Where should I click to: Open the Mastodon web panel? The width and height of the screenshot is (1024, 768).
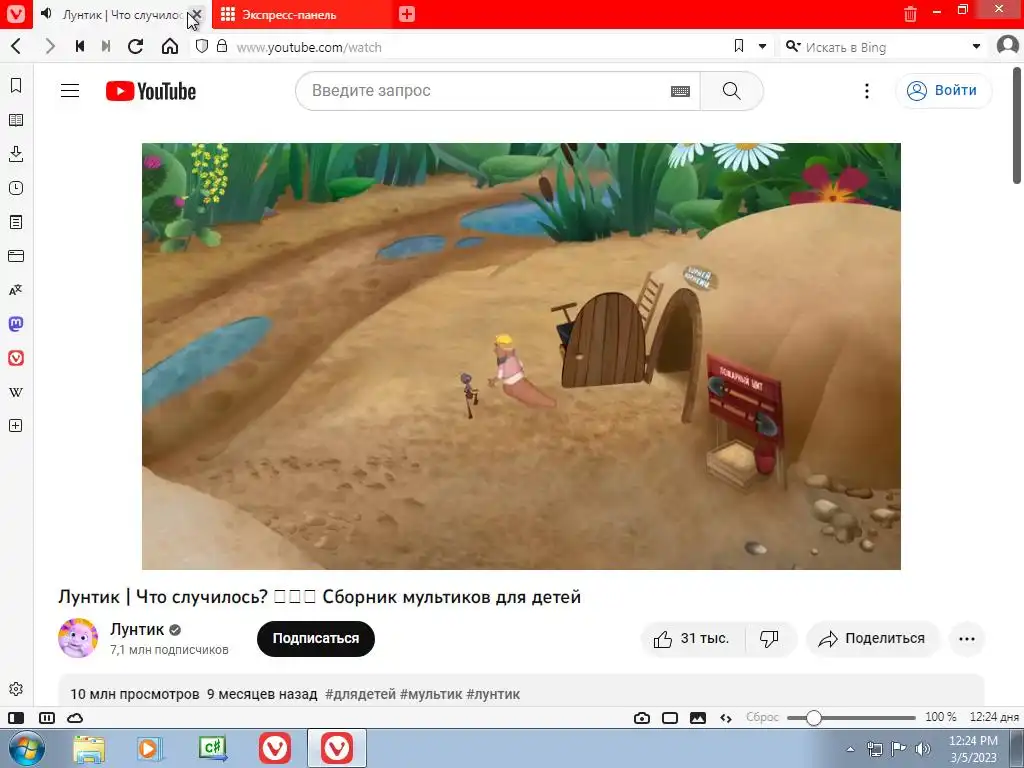[x=16, y=324]
